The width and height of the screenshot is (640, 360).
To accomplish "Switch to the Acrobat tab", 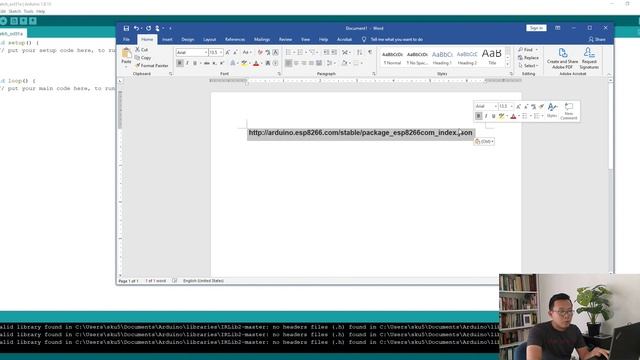I will 344,40.
